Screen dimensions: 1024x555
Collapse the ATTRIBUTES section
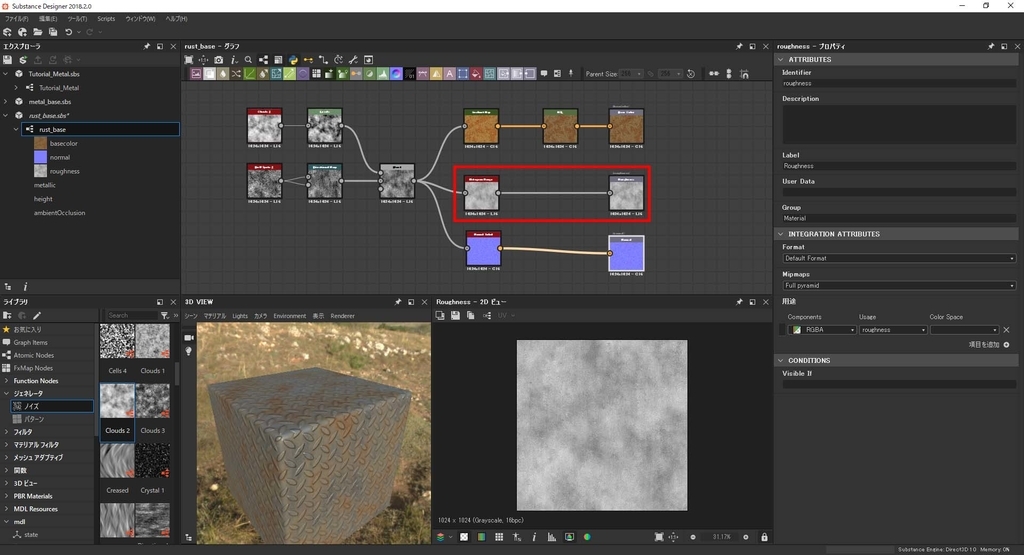782,59
